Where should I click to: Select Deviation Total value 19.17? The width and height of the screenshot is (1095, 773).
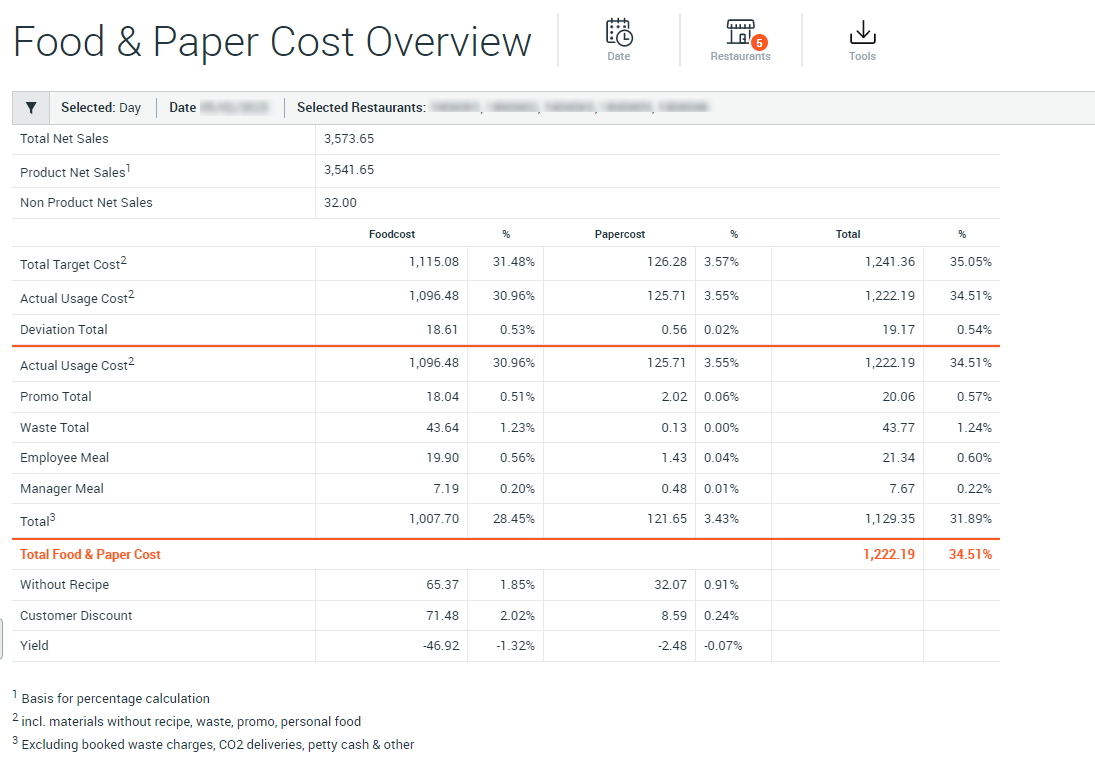tap(898, 330)
